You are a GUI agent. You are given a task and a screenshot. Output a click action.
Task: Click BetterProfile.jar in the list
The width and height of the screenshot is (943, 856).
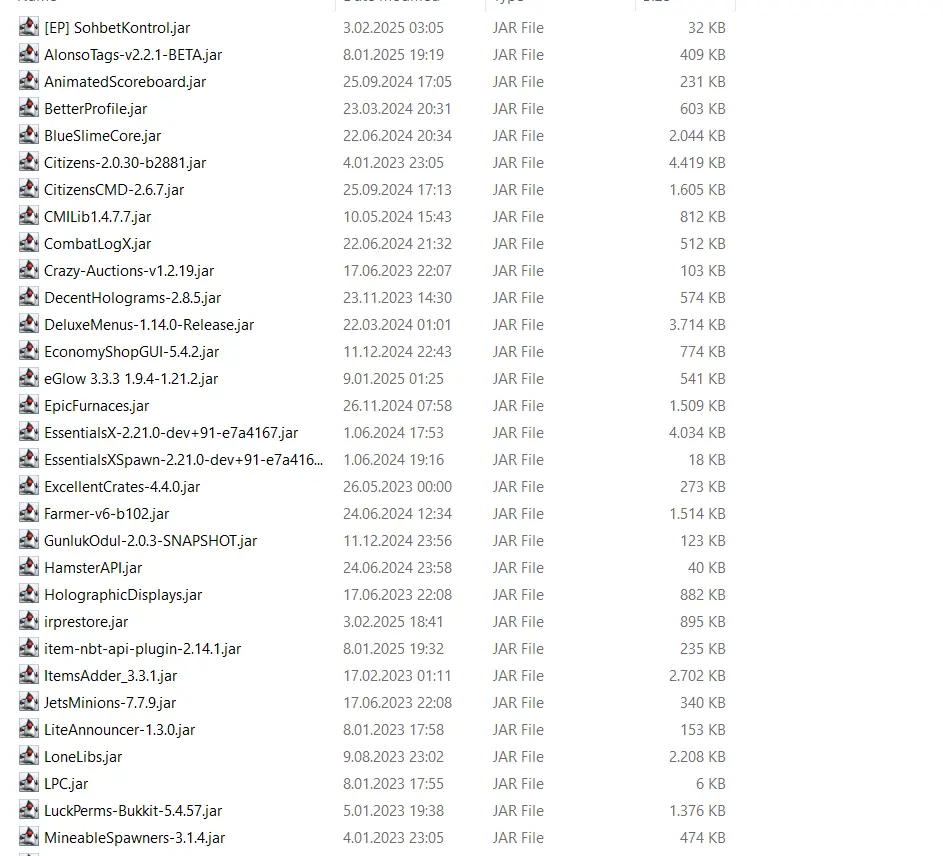coord(96,109)
